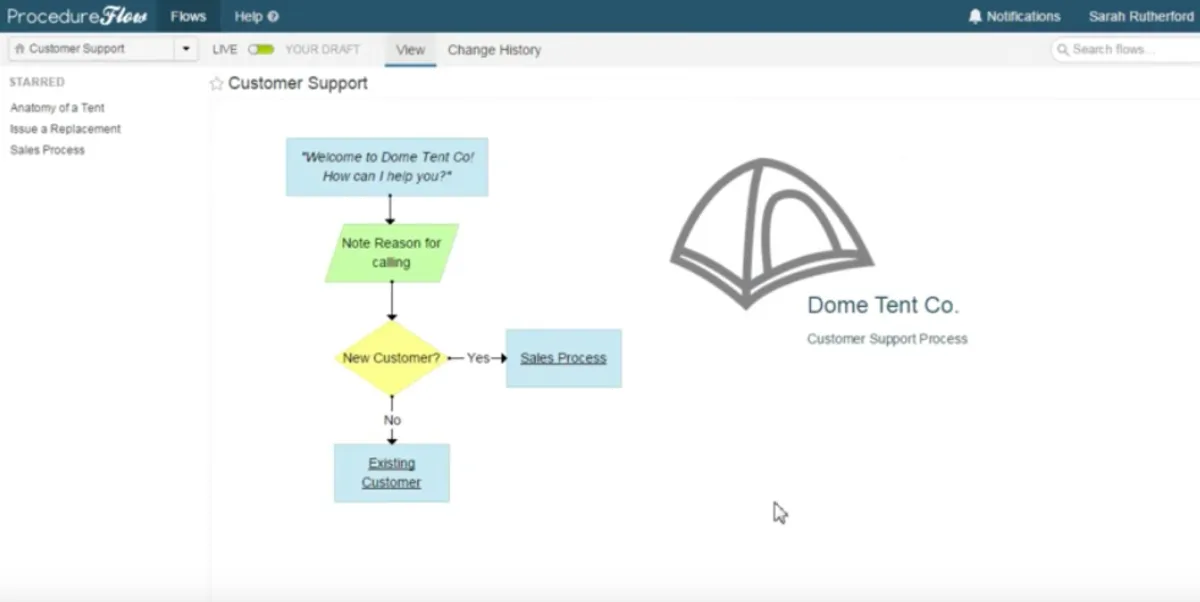This screenshot has width=1200, height=602.
Task: Open the Flows menu
Action: 188,16
